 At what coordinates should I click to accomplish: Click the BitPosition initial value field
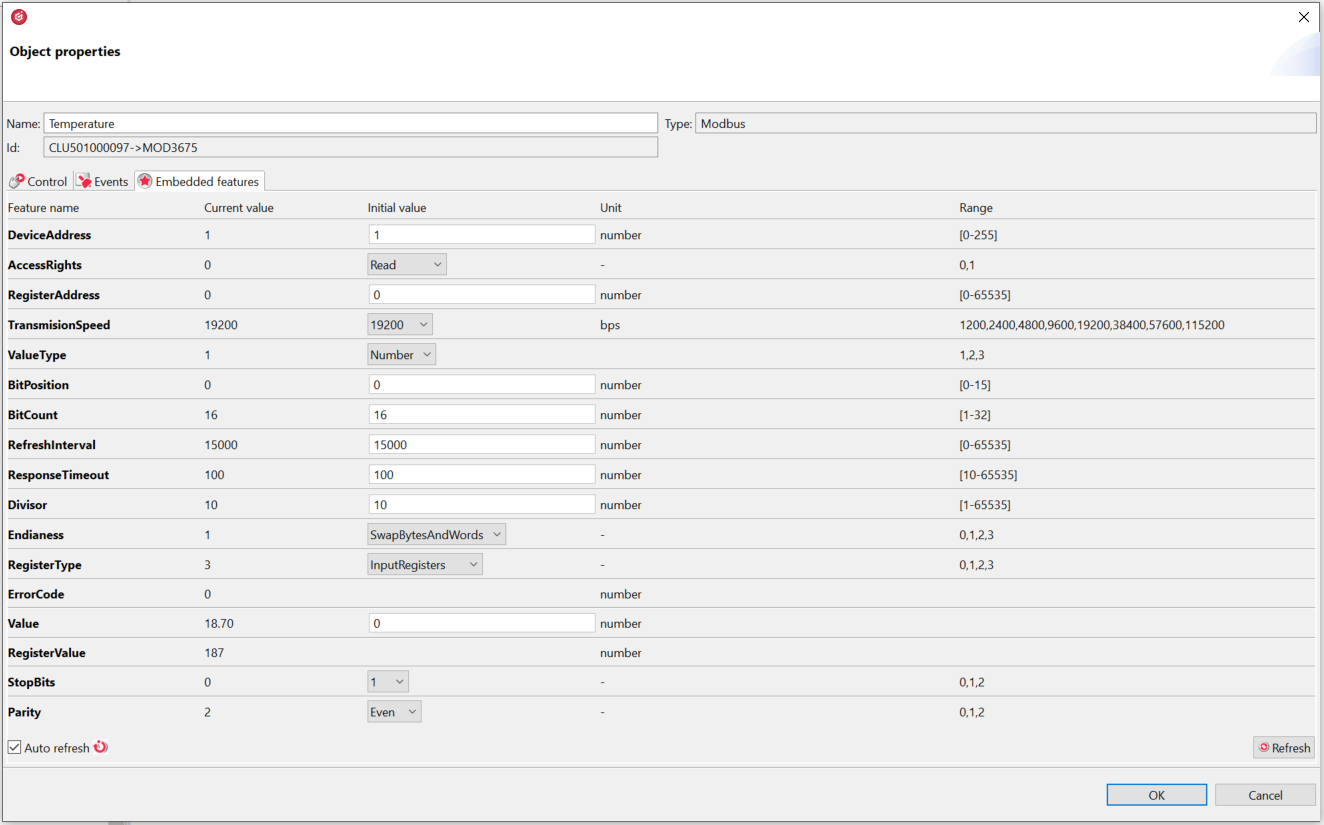pyautogui.click(x=482, y=385)
